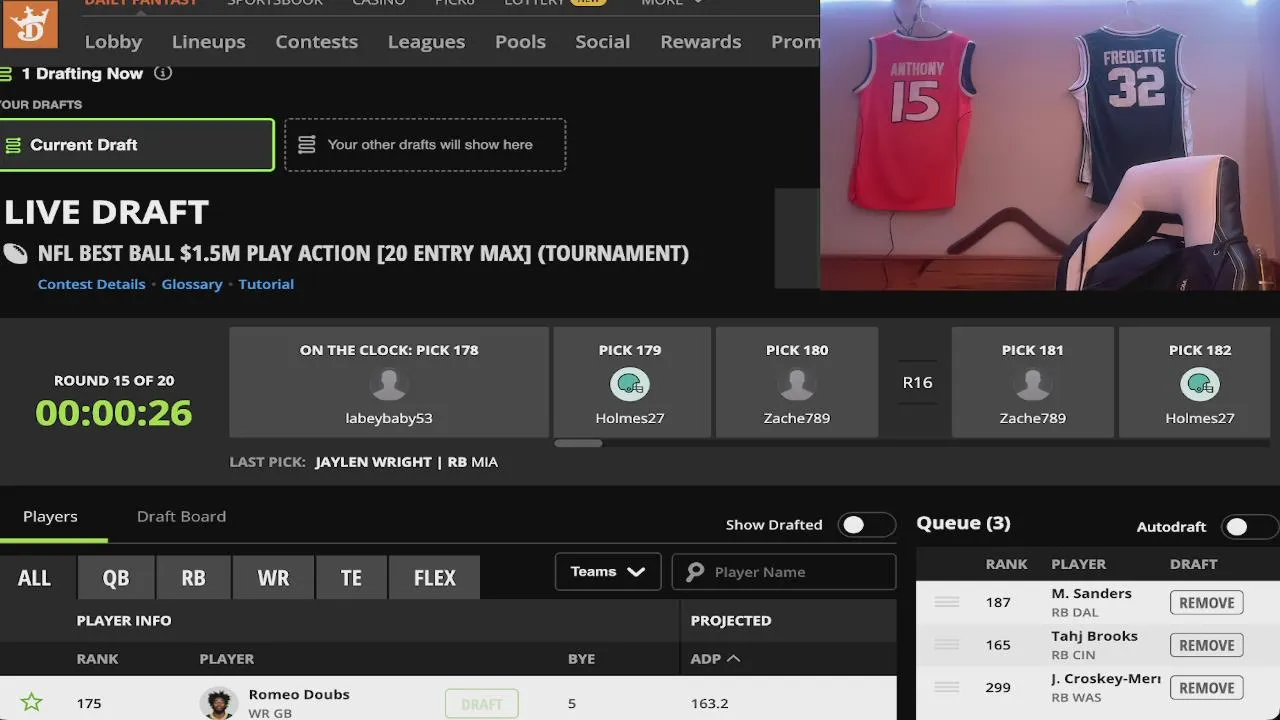Grab reorder handle for J. Croskey-Merritt
Image resolution: width=1280 pixels, height=720 pixels.
pyautogui.click(x=946, y=687)
